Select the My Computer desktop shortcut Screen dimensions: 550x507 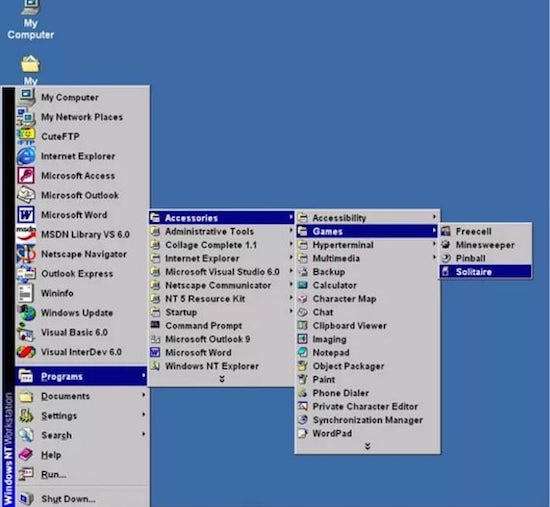(x=31, y=20)
